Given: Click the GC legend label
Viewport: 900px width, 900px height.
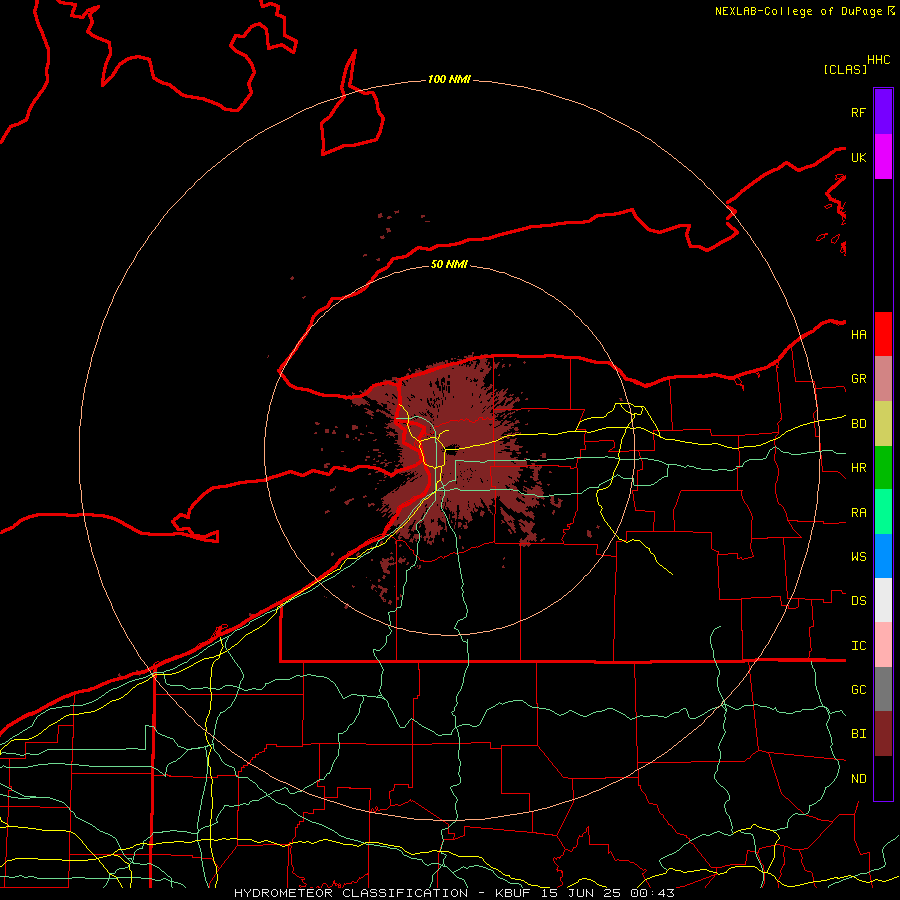Looking at the screenshot, I should click(858, 690).
